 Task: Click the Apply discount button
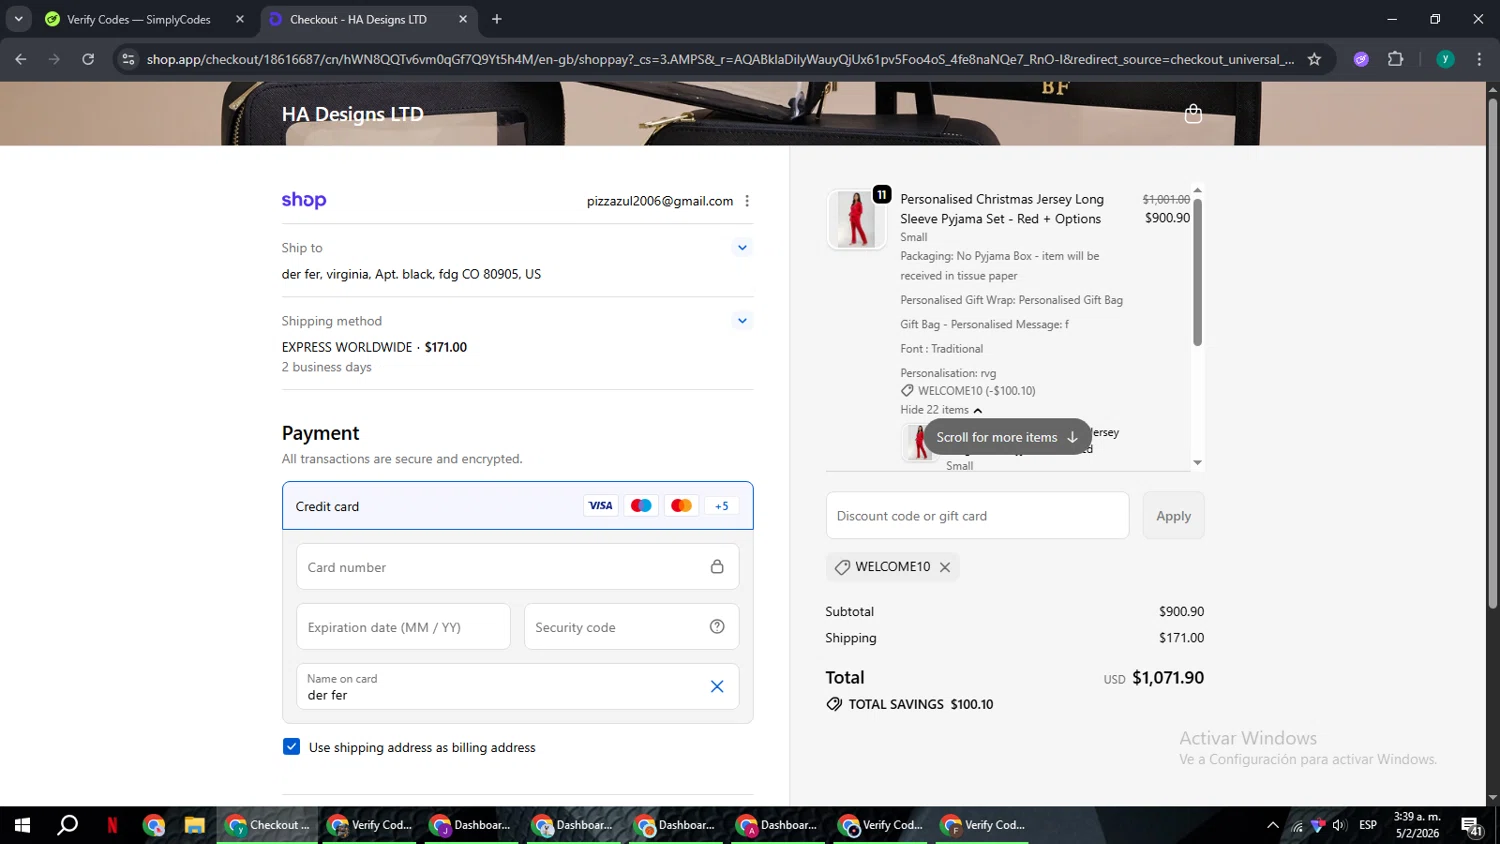point(1173,516)
